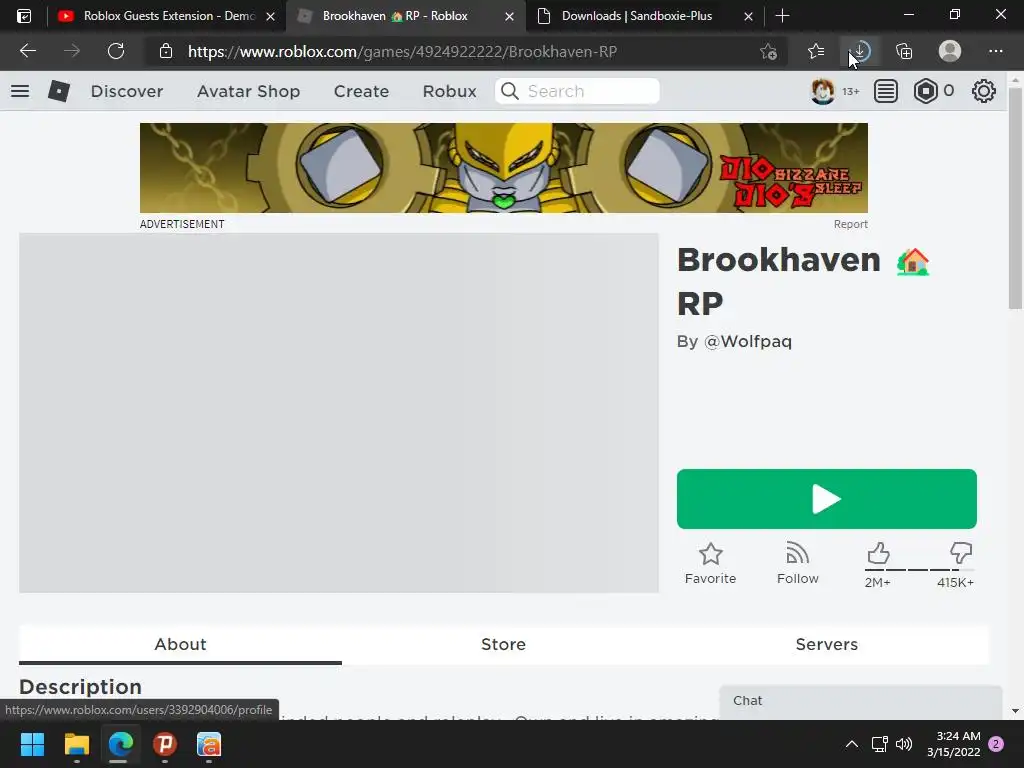Open the Roblox hamburger navigation menu

pos(20,91)
